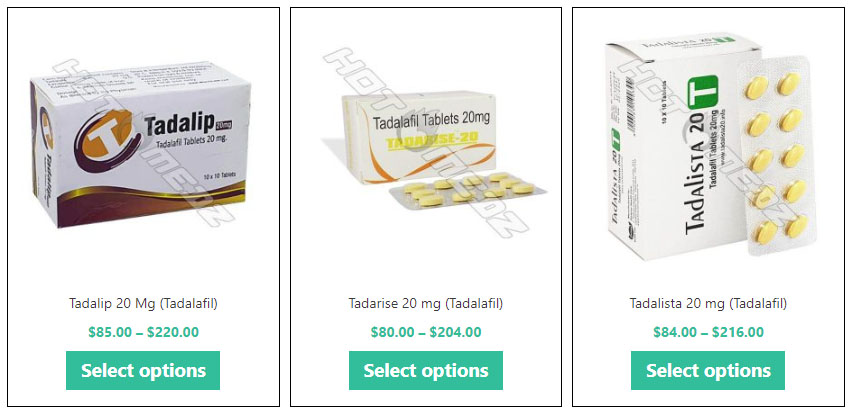Viewport: 851px width, 414px height.
Task: Click the $84.00 – $216.00 price range
Action: (708, 332)
